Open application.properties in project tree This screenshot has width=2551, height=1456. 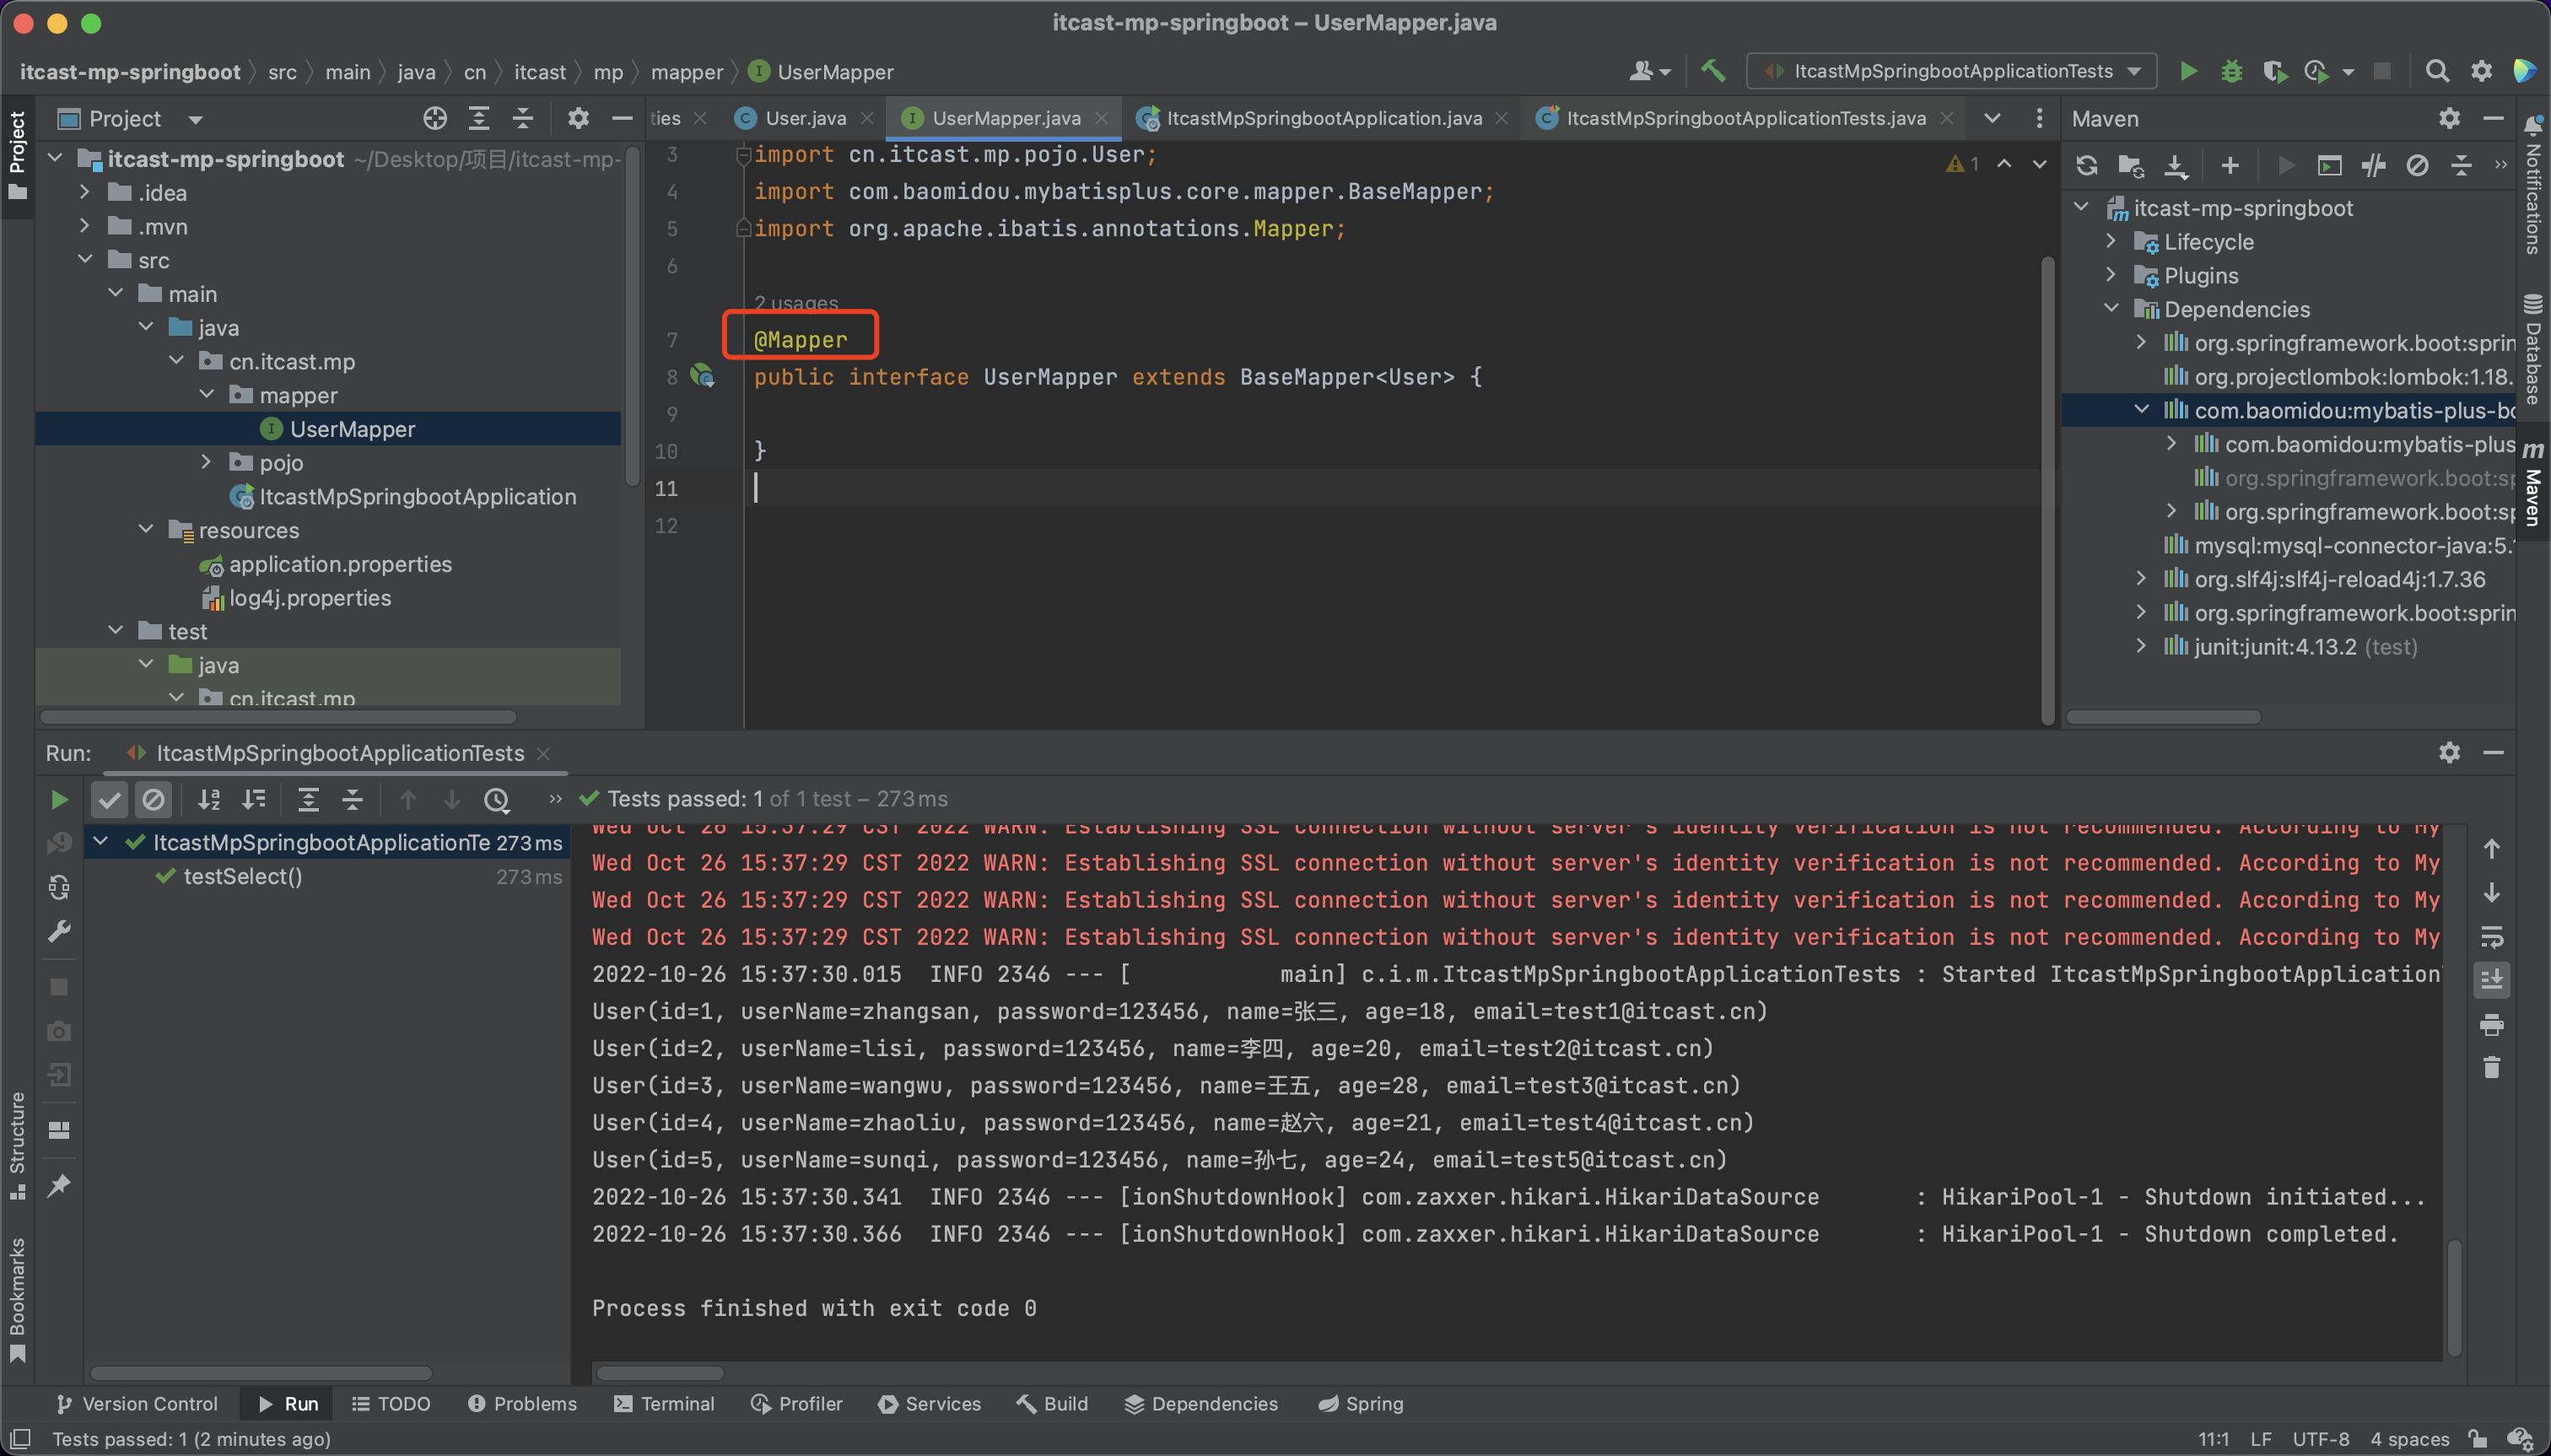[x=340, y=564]
